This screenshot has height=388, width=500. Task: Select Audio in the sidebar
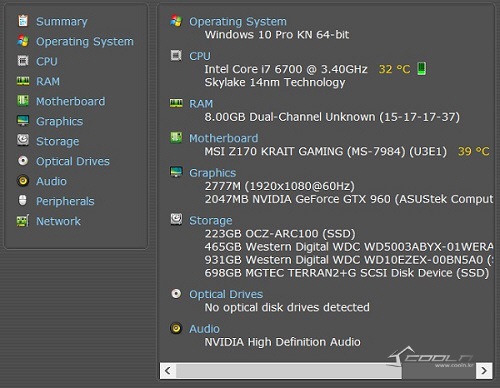click(51, 181)
